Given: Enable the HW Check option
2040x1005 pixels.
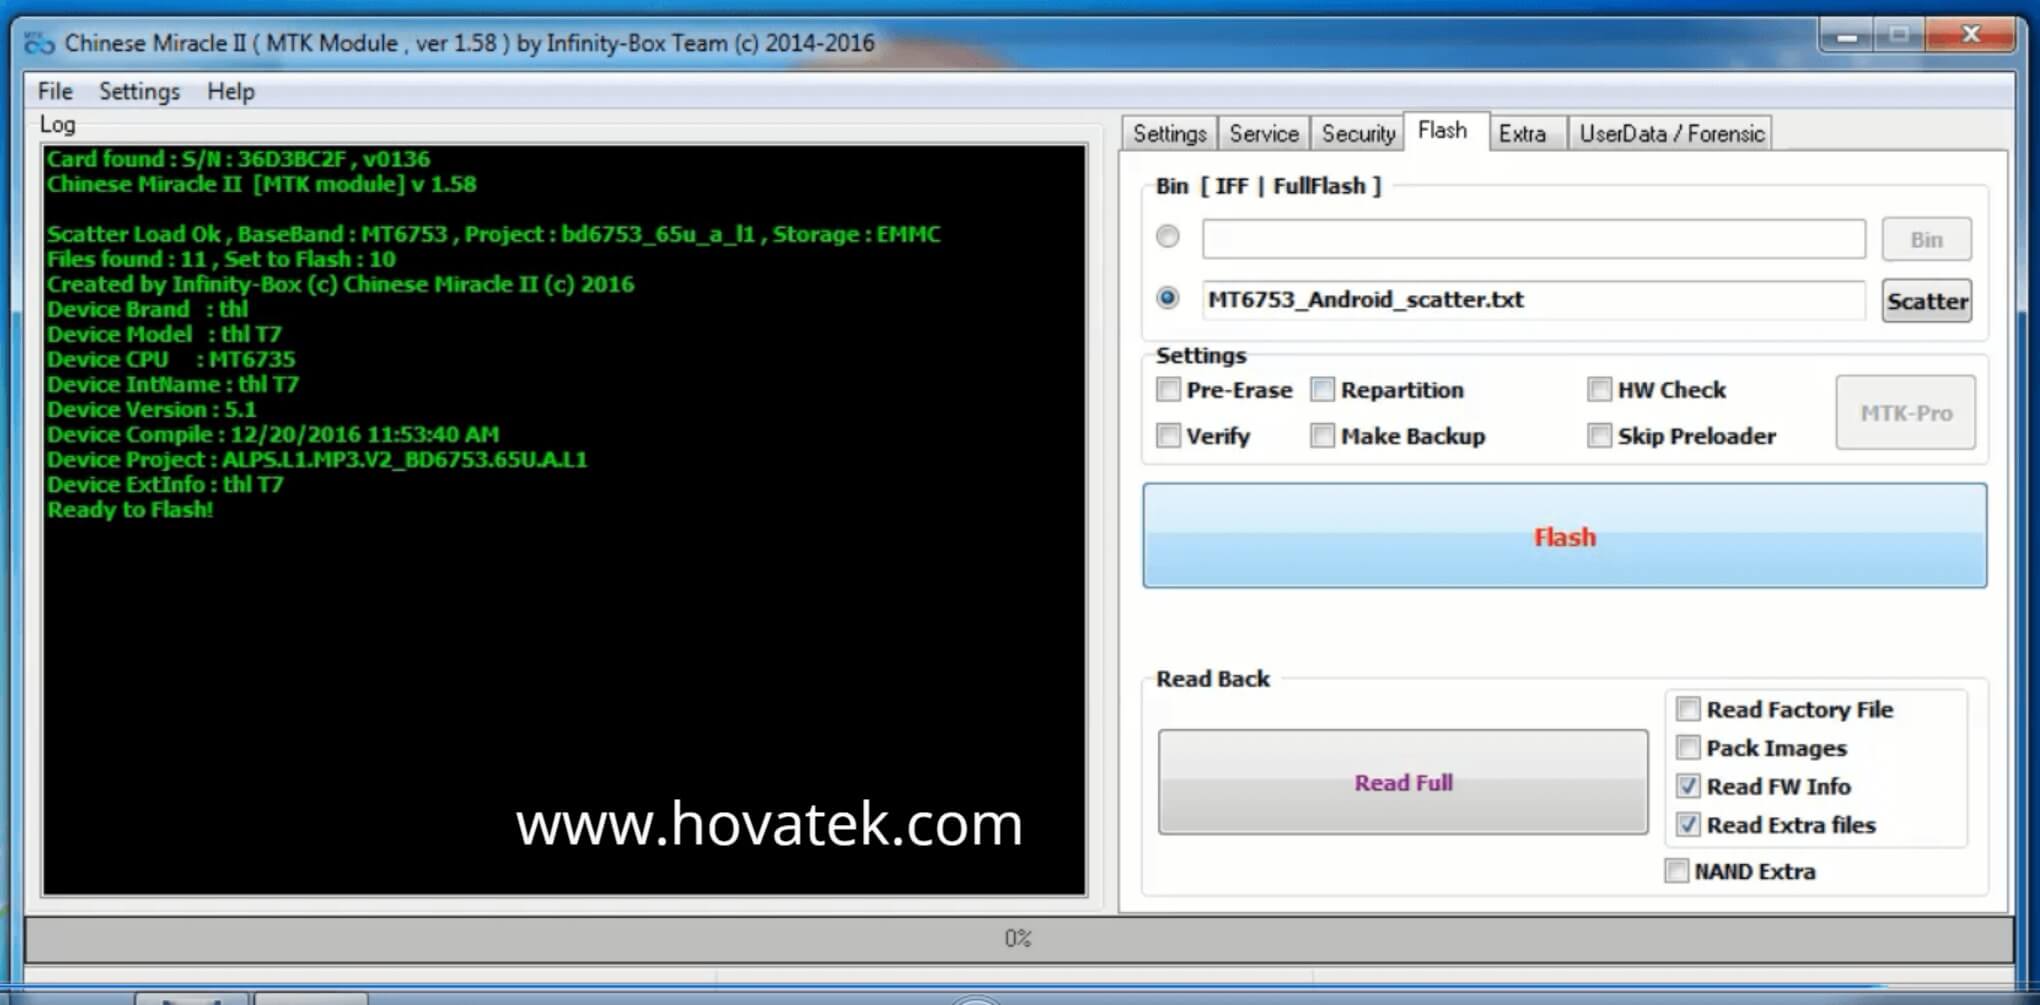Looking at the screenshot, I should click(x=1600, y=390).
